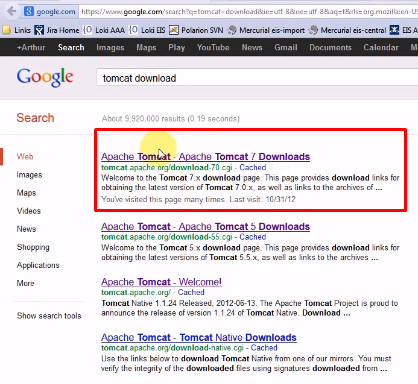418x384 pixels.
Task: Click the Google favicon in address bar
Action: point(29,11)
